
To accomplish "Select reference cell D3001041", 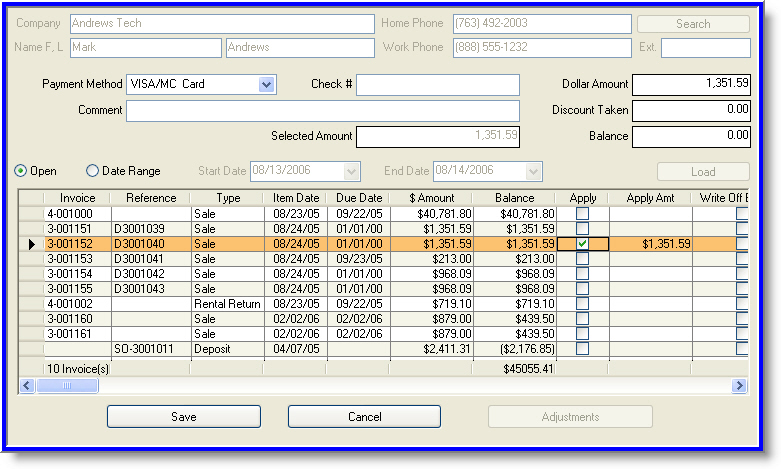I will pos(151,258).
